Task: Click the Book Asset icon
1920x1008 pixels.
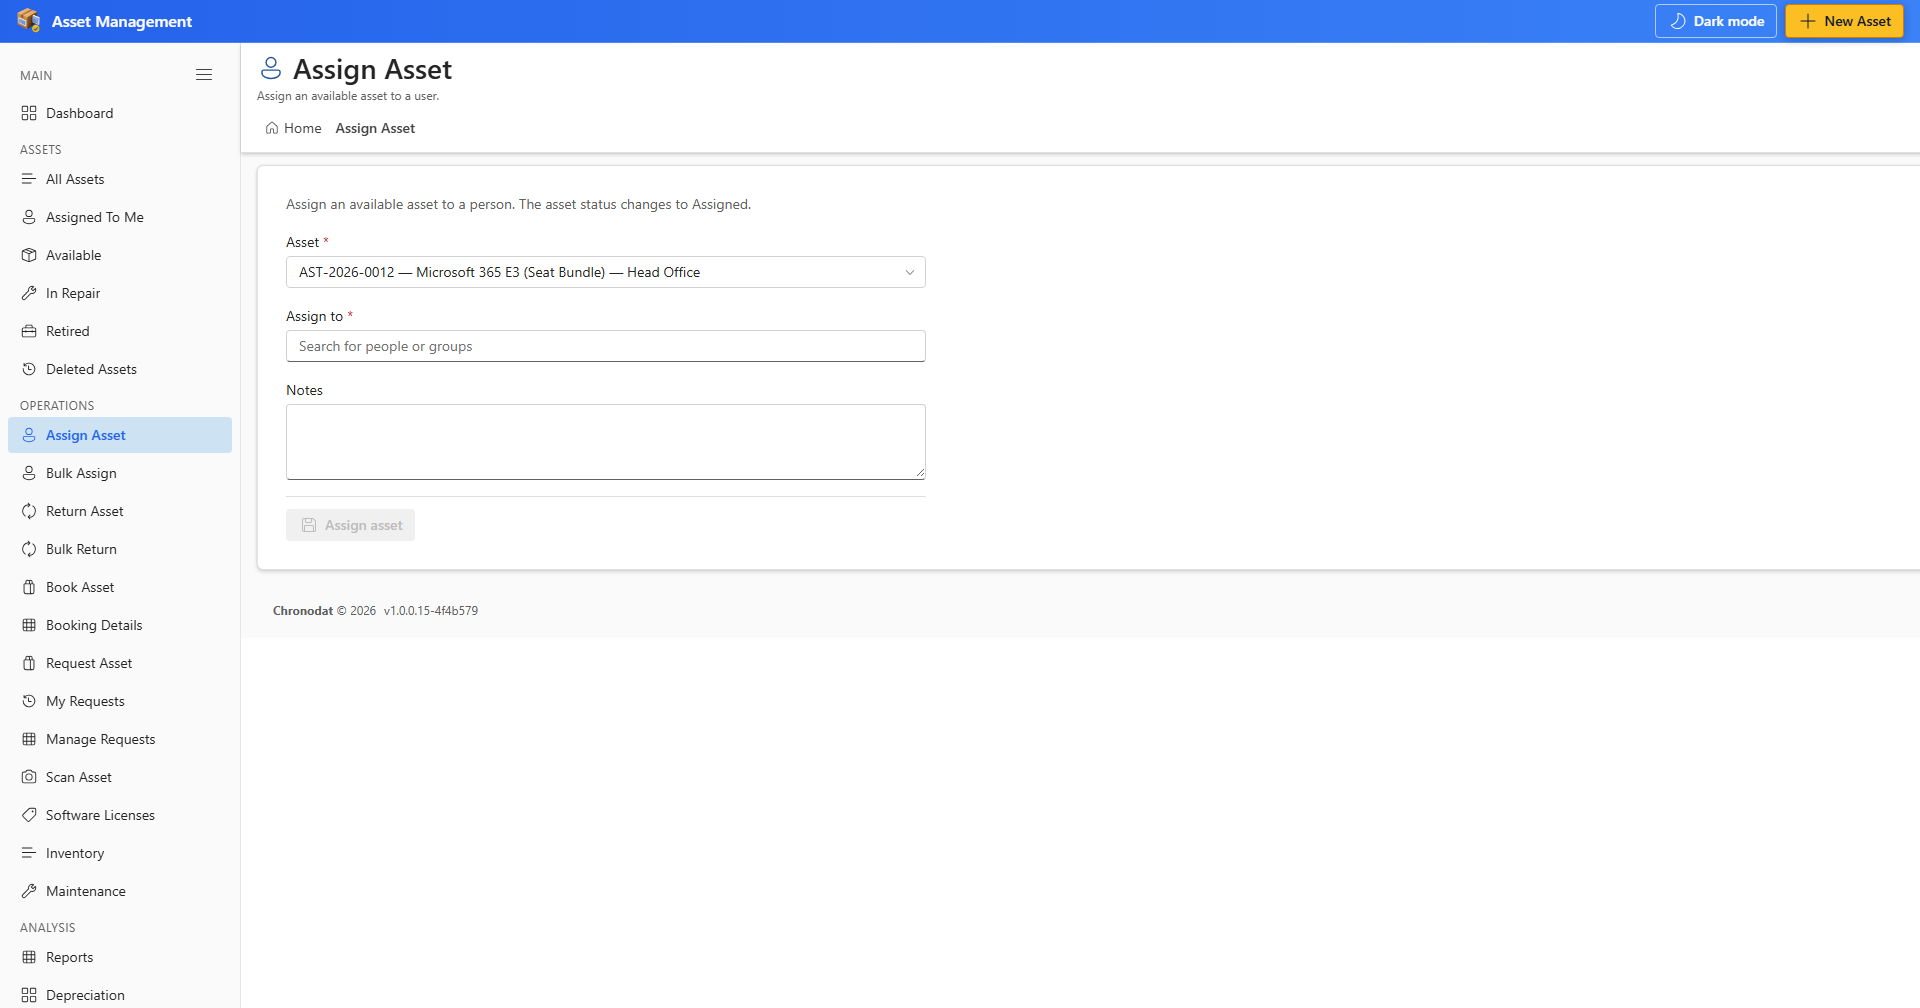Action: (29, 587)
